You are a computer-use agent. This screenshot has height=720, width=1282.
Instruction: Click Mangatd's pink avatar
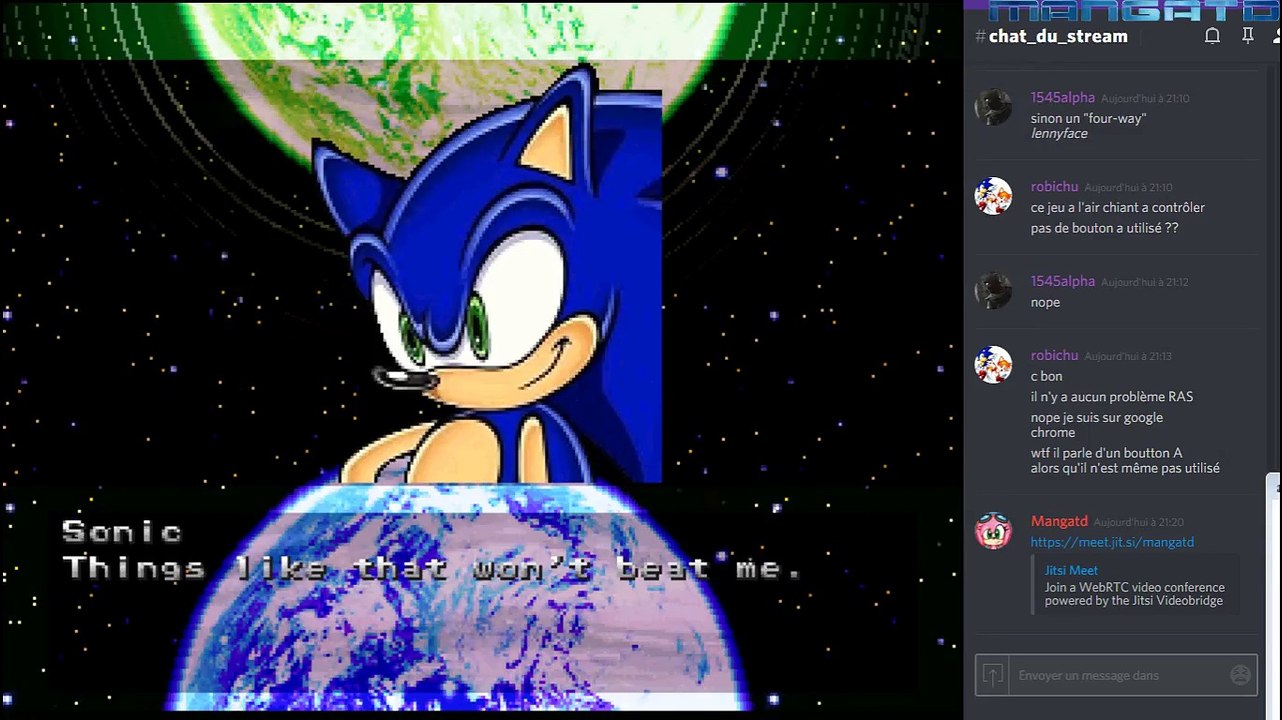993,531
